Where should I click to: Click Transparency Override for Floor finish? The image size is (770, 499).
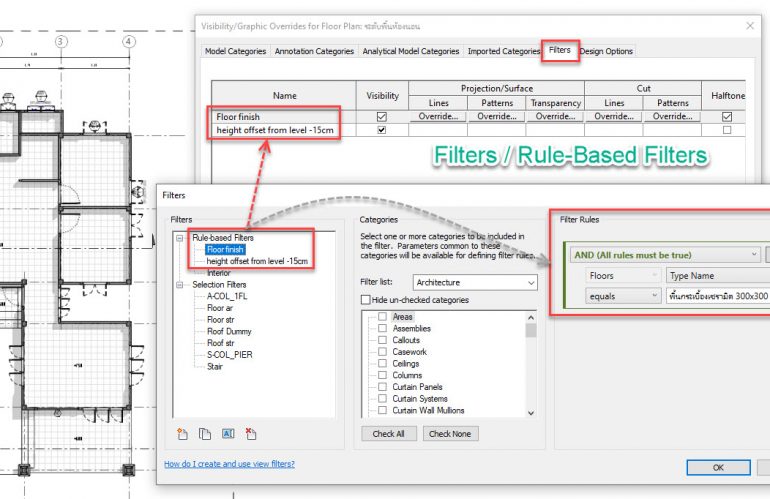pos(555,116)
